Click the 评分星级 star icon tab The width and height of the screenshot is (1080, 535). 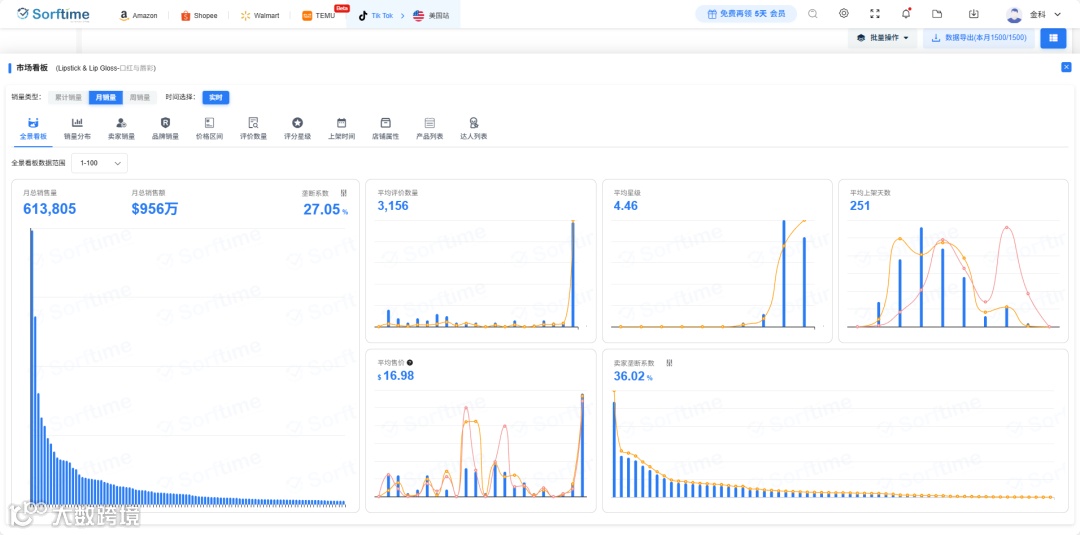[x=298, y=123]
